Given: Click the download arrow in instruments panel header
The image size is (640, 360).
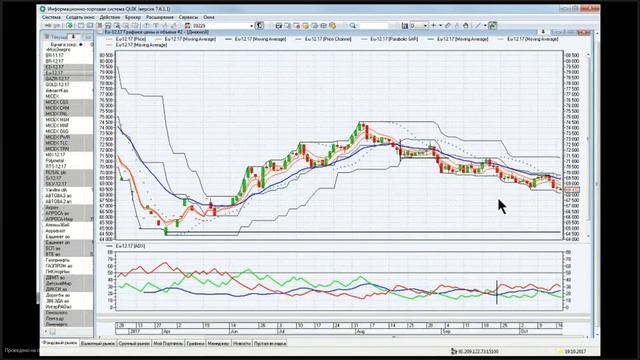Looking at the screenshot, I should [74, 37].
